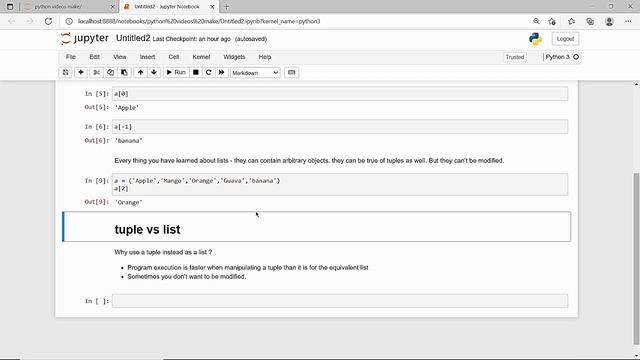This screenshot has width=640, height=360.
Task: Open browser settings ellipsis menu
Action: [x=628, y=21]
